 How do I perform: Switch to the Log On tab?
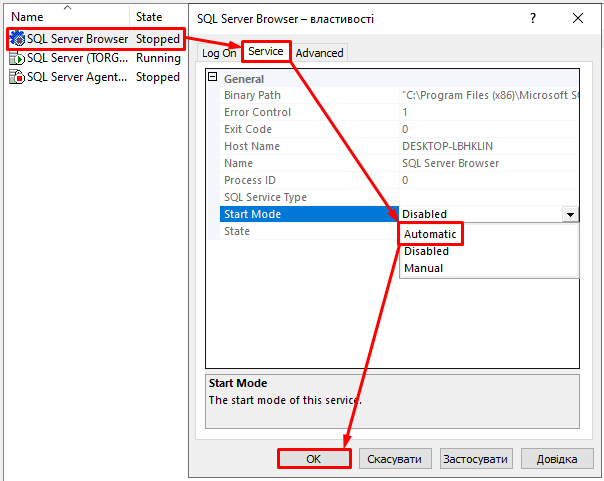coord(219,53)
